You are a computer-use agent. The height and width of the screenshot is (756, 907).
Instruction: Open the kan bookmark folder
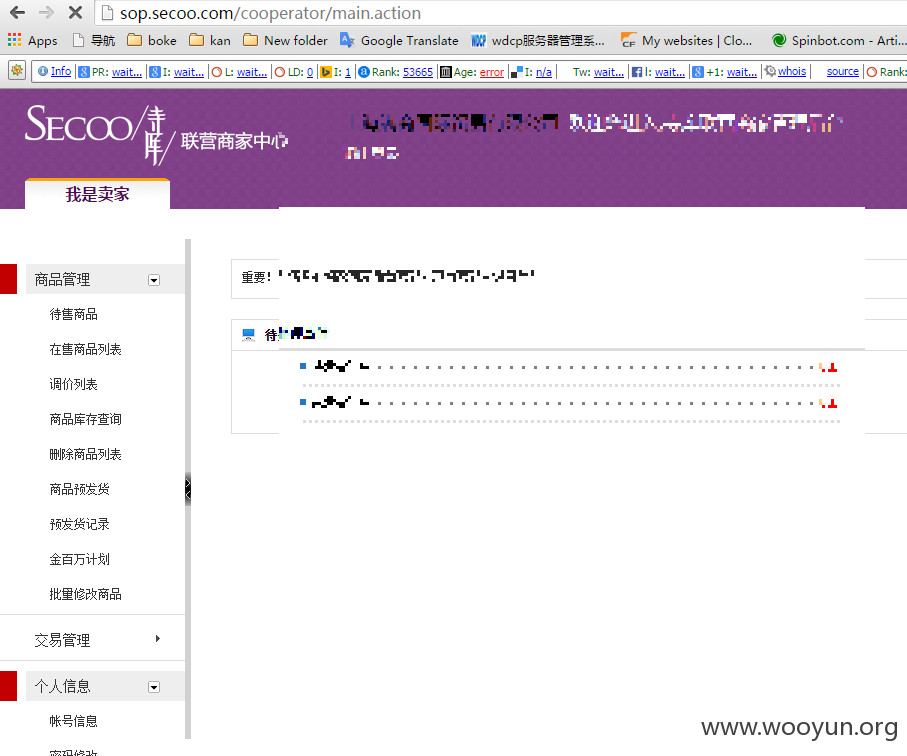(211, 40)
